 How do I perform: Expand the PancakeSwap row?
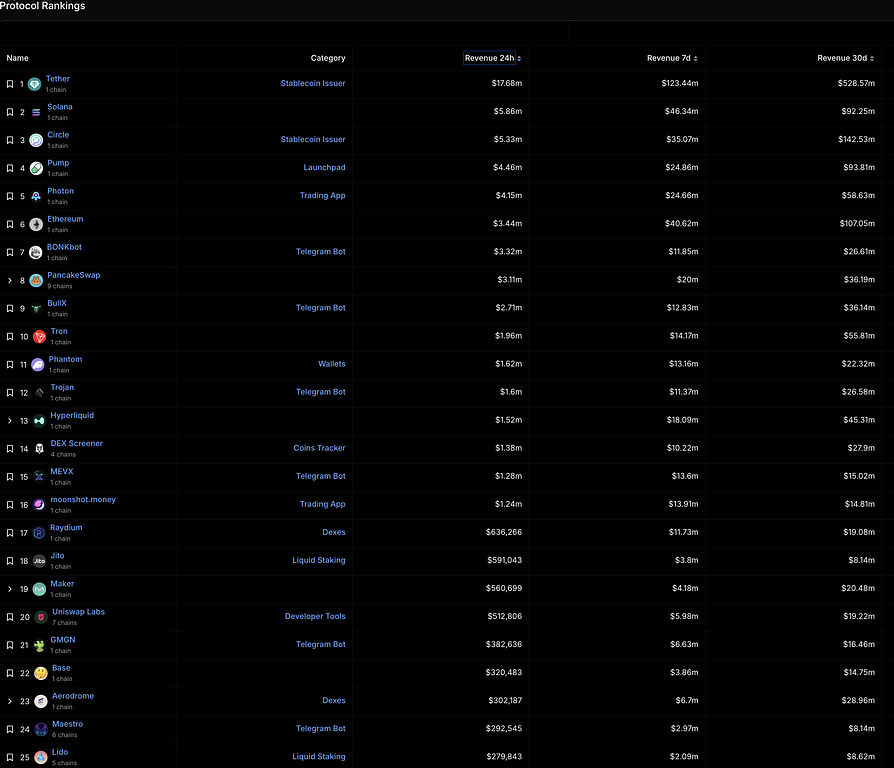click(10, 280)
